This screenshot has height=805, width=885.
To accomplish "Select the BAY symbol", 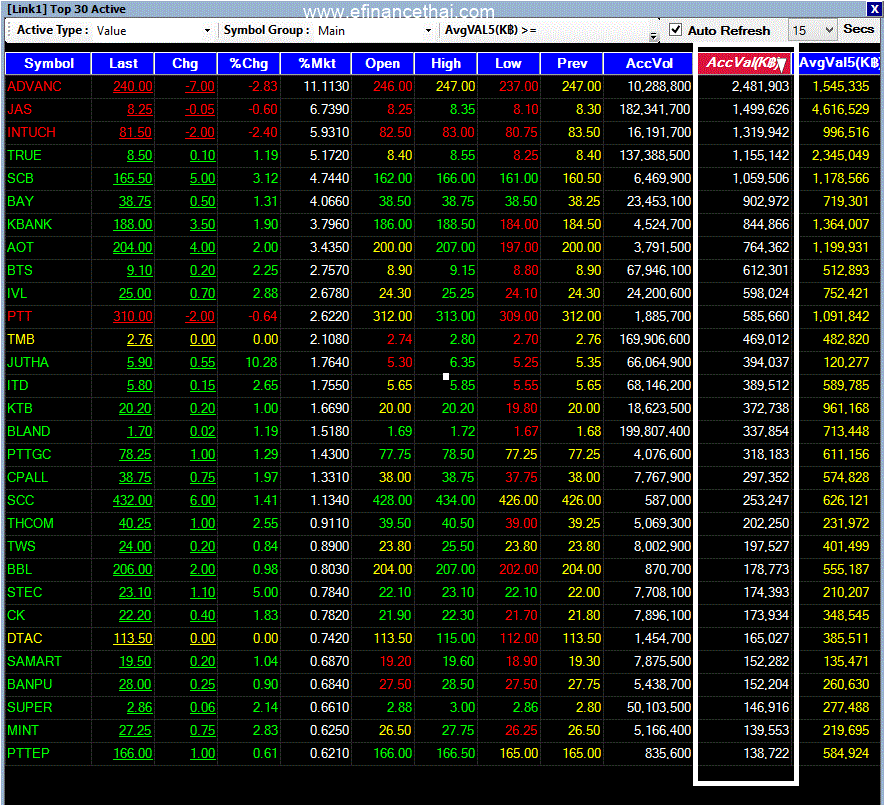I will (20, 202).
